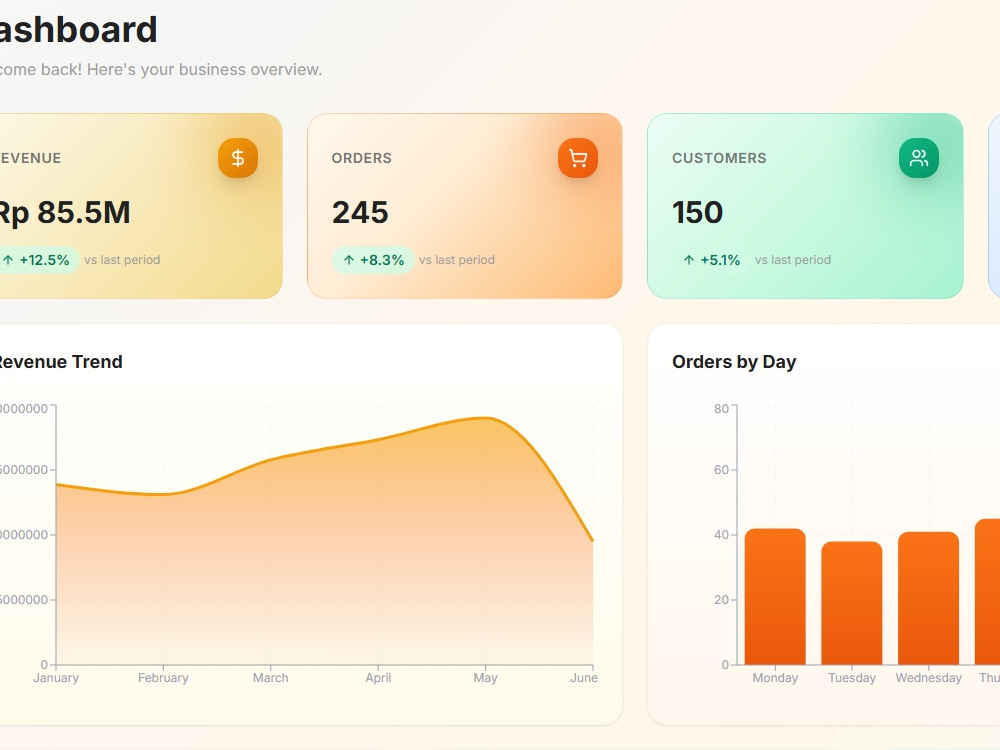Click the +5.1% customers change badge

coord(711,260)
